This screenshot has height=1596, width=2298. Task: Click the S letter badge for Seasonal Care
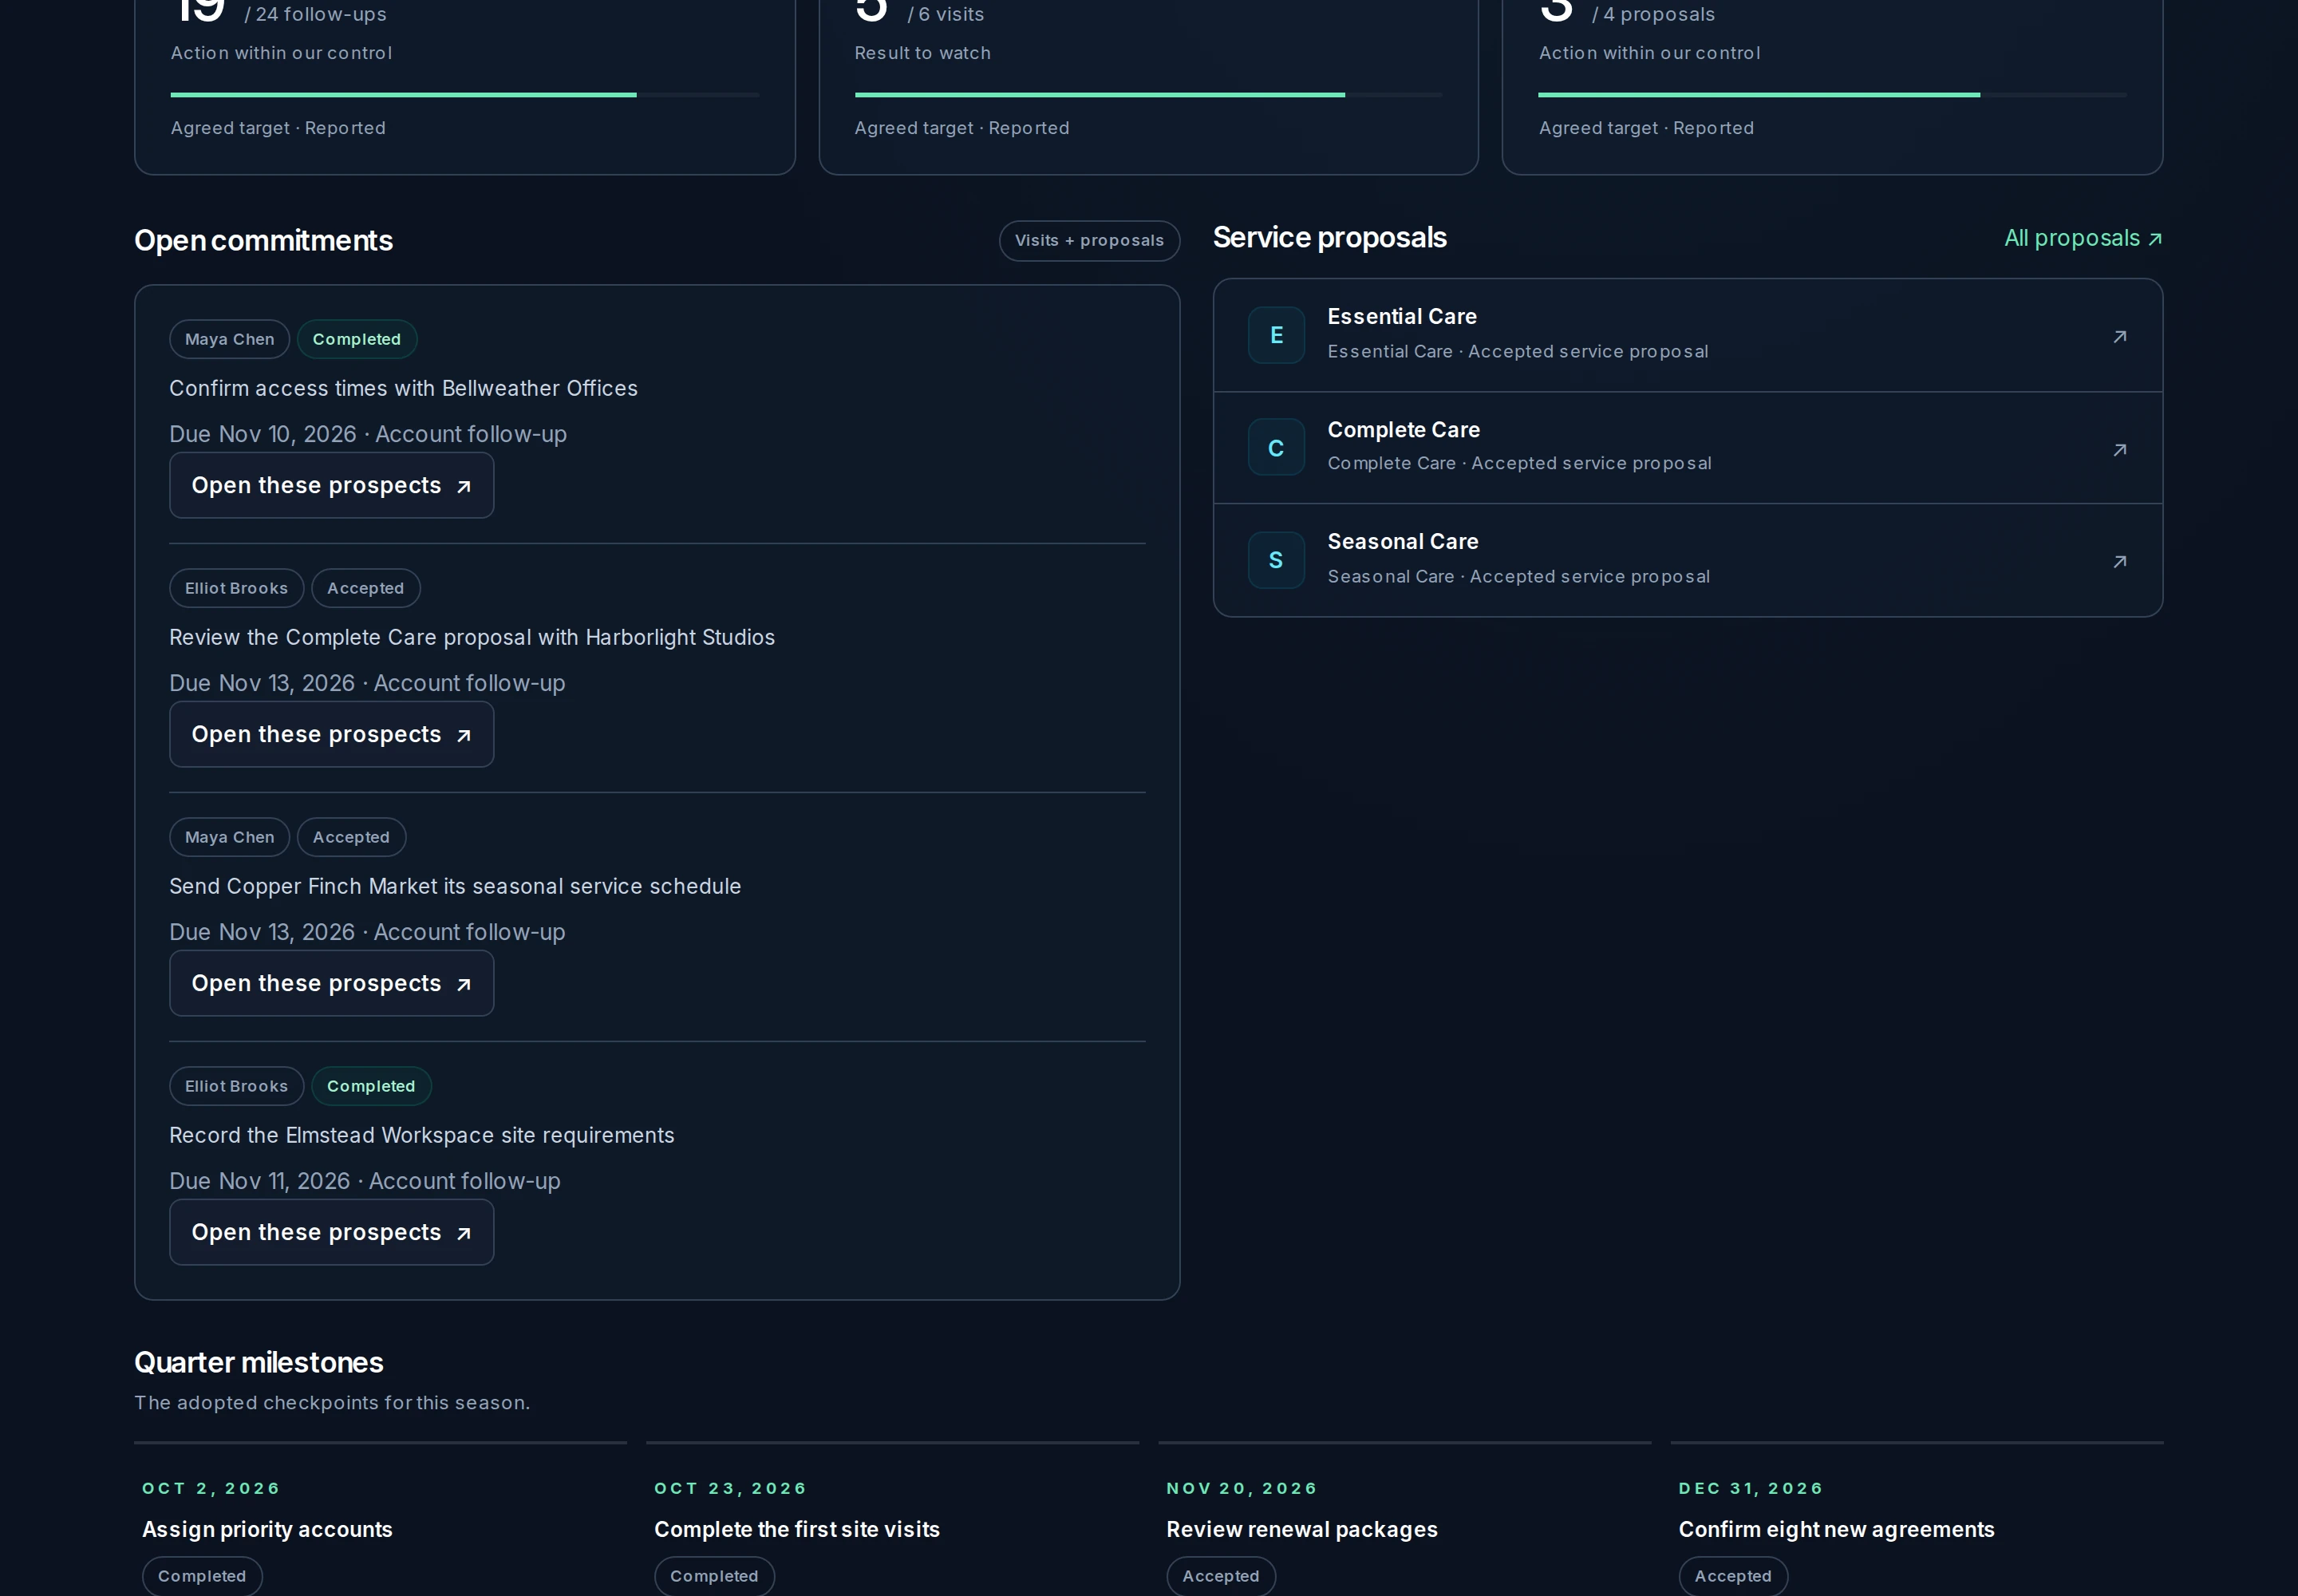coord(1276,560)
